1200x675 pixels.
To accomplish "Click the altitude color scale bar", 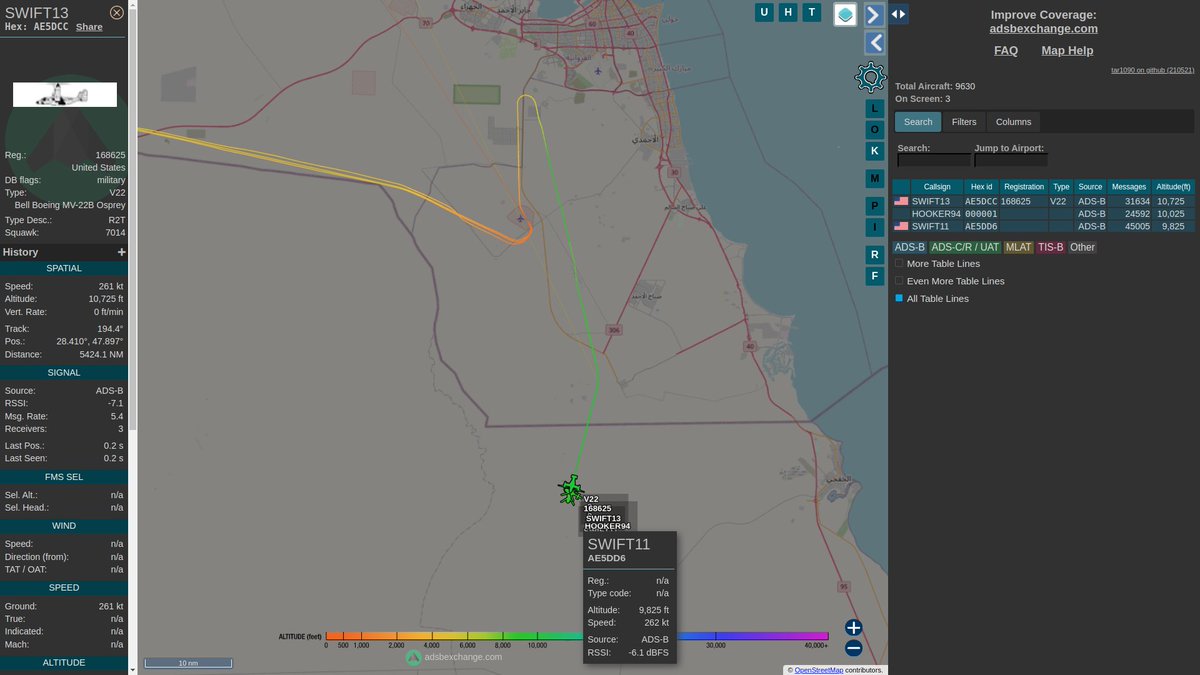I will pos(577,635).
